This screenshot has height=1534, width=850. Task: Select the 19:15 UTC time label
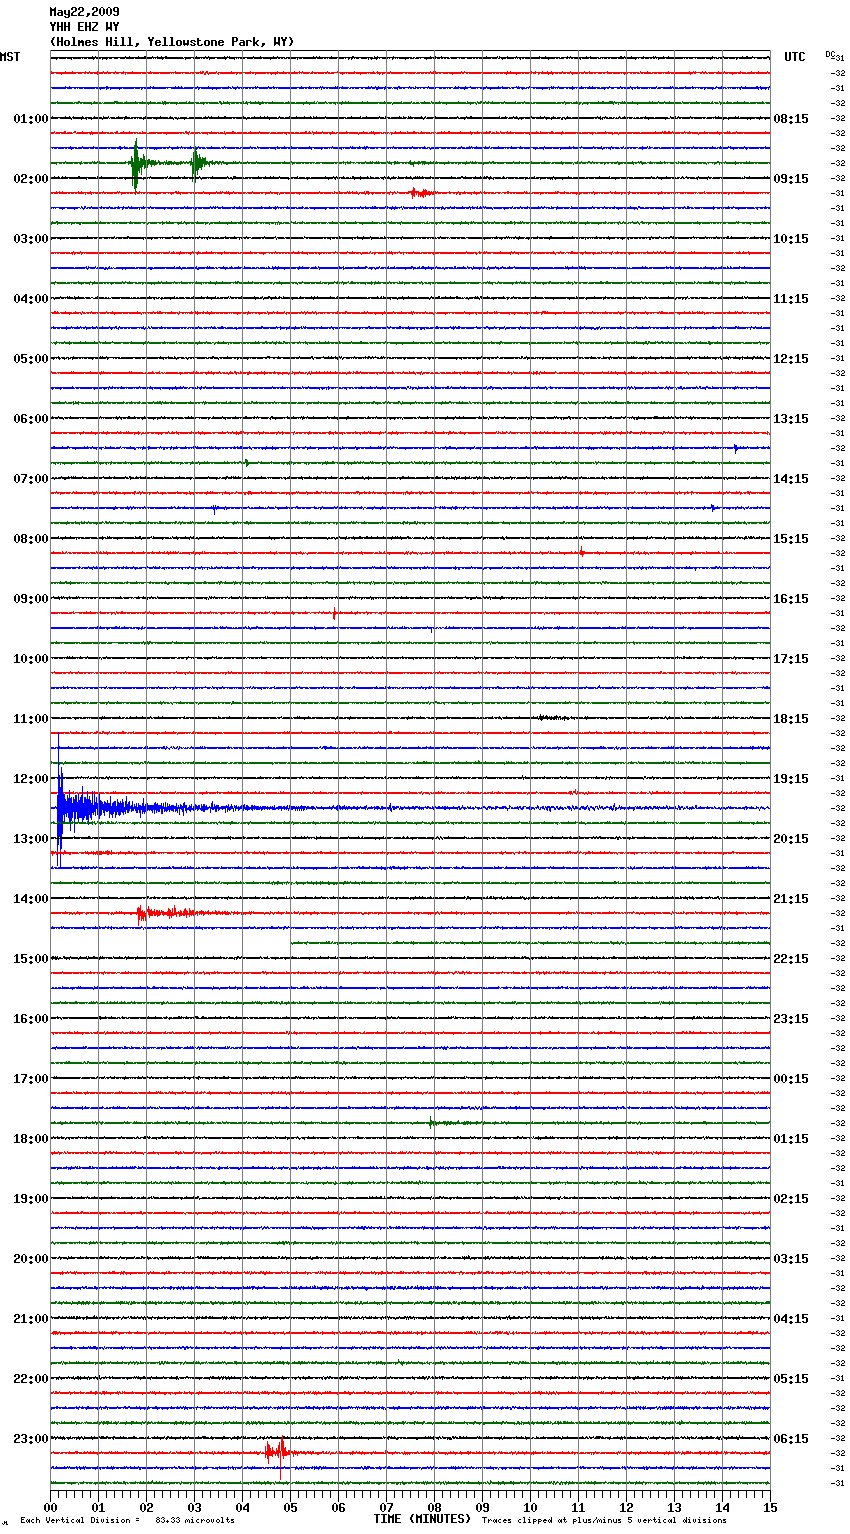(x=791, y=779)
